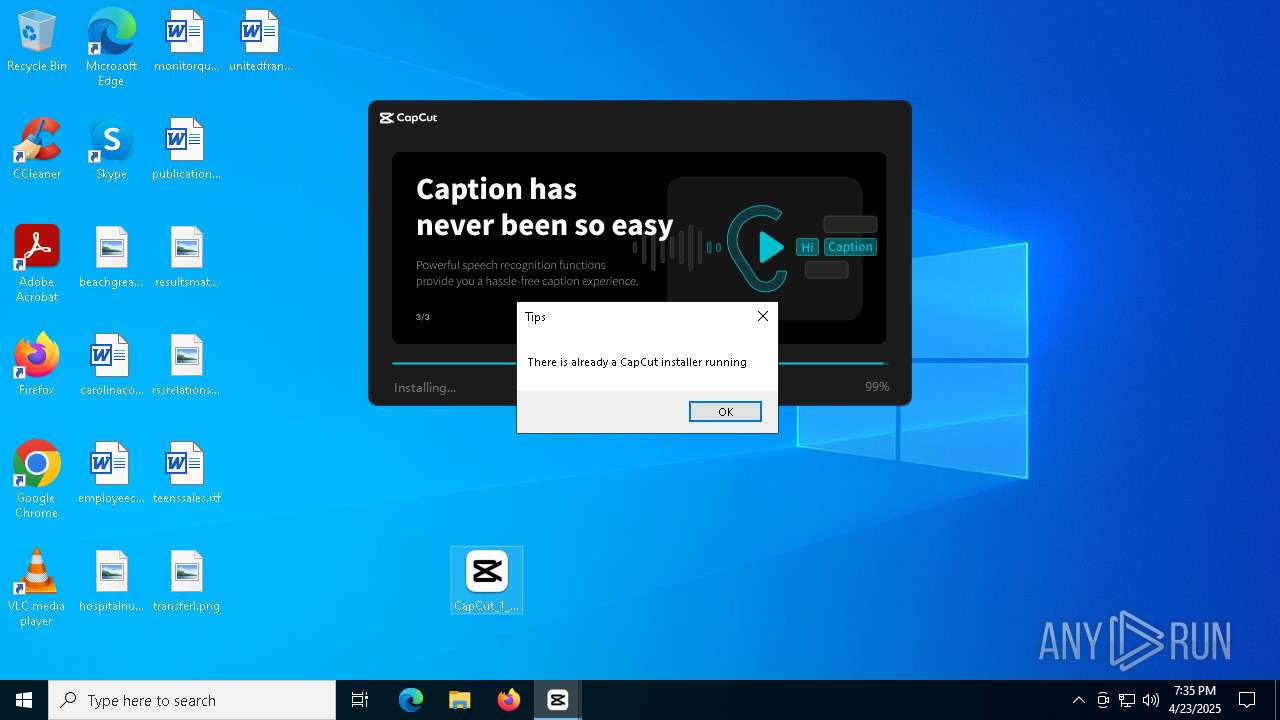Click the installer progress bar
1280x720 pixels.
point(639,363)
